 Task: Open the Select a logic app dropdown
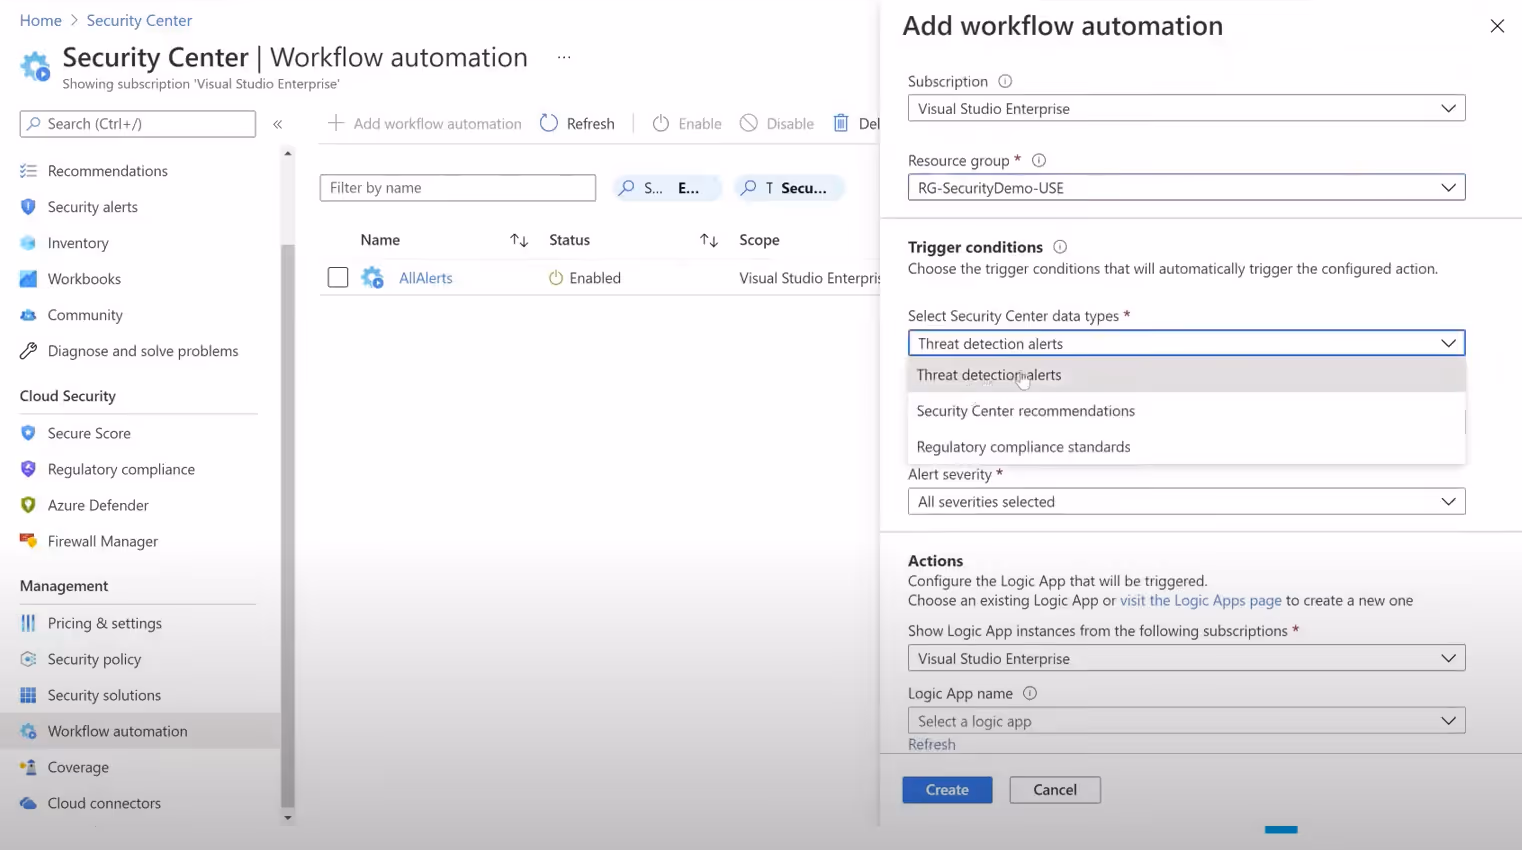(x=1186, y=721)
